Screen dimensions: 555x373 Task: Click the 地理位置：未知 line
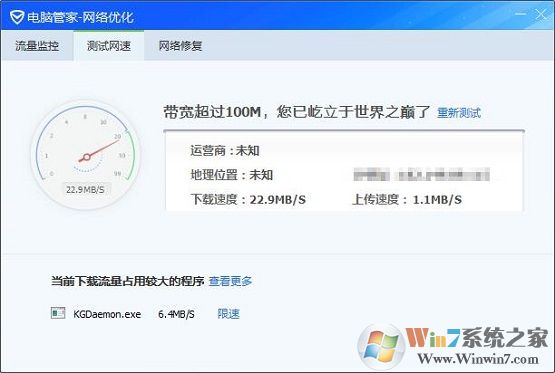tap(231, 175)
